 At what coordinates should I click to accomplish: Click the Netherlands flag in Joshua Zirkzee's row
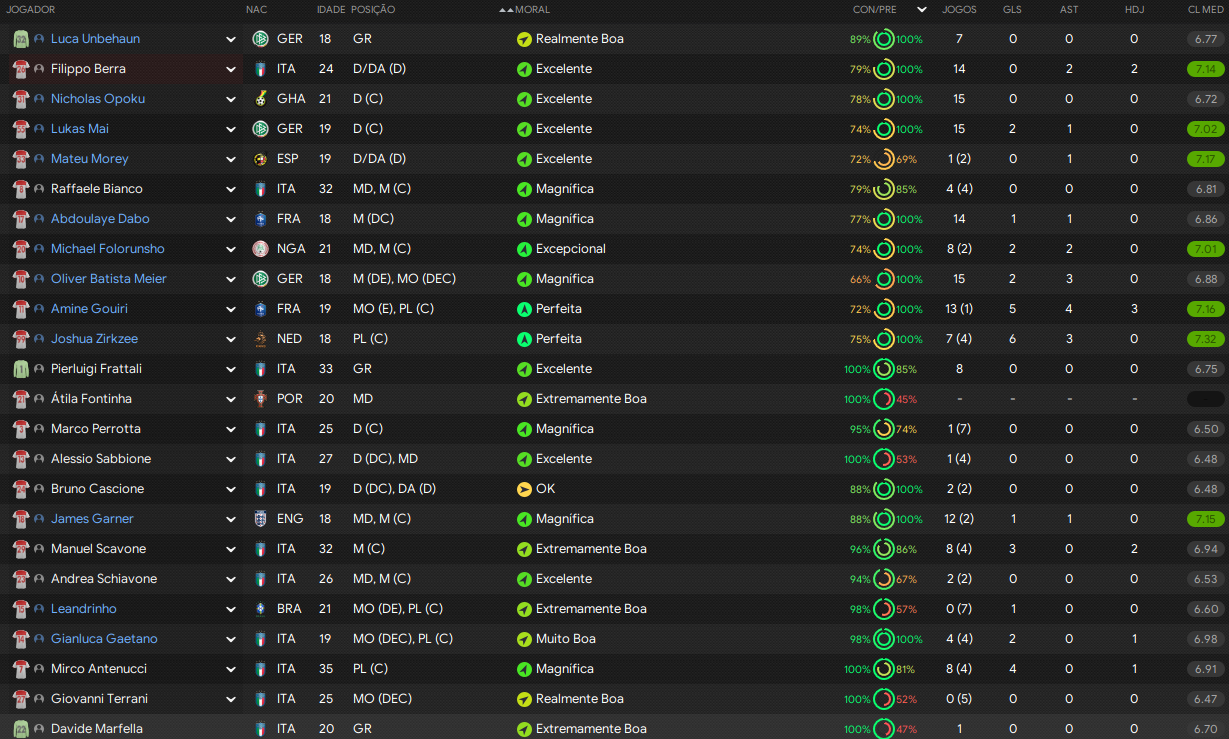tap(261, 339)
